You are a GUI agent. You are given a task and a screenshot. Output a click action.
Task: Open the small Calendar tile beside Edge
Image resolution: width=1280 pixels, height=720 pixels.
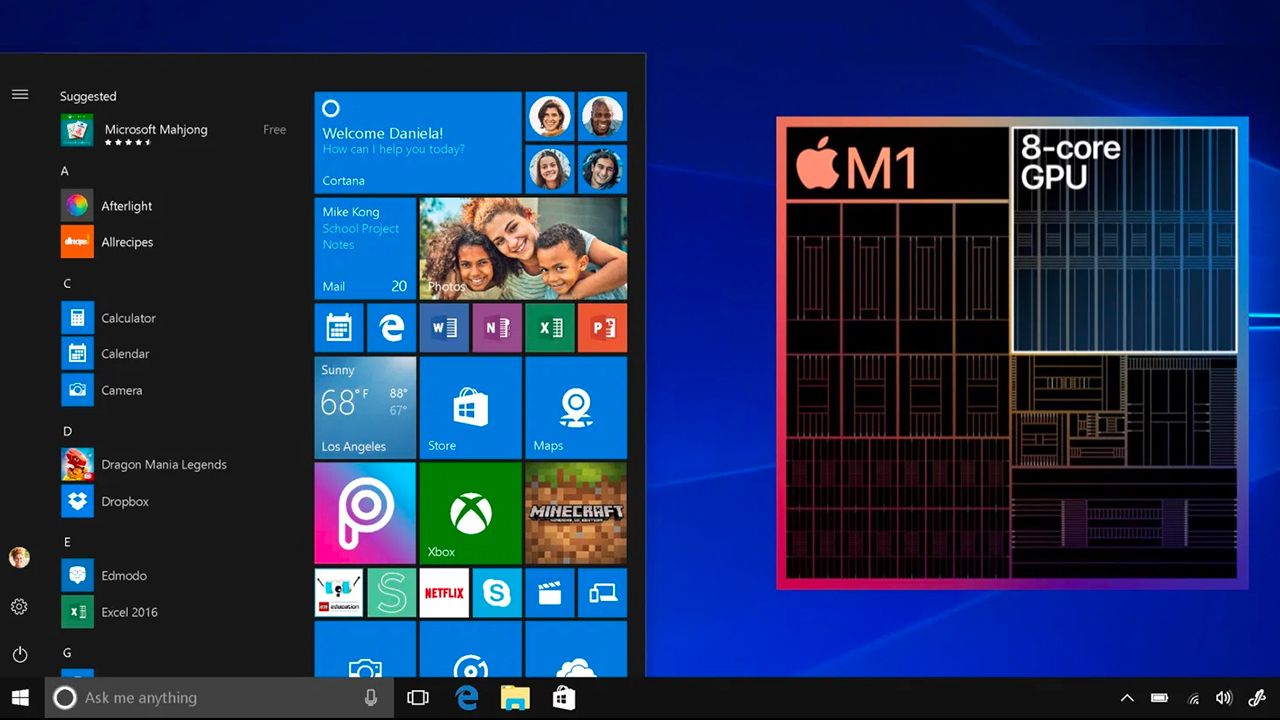339,328
